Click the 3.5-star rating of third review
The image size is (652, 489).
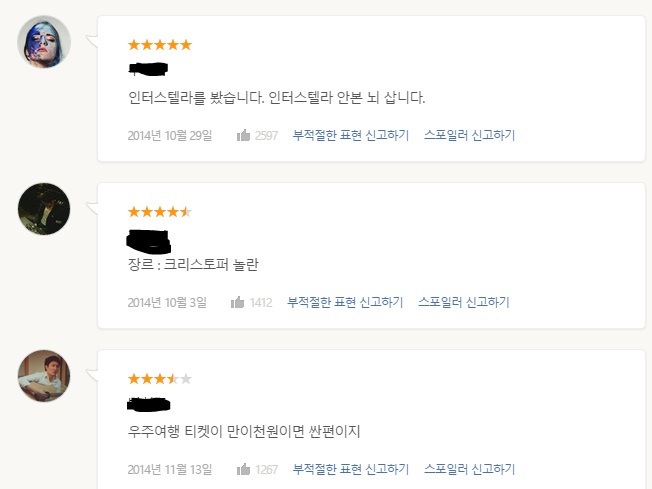[x=160, y=379]
